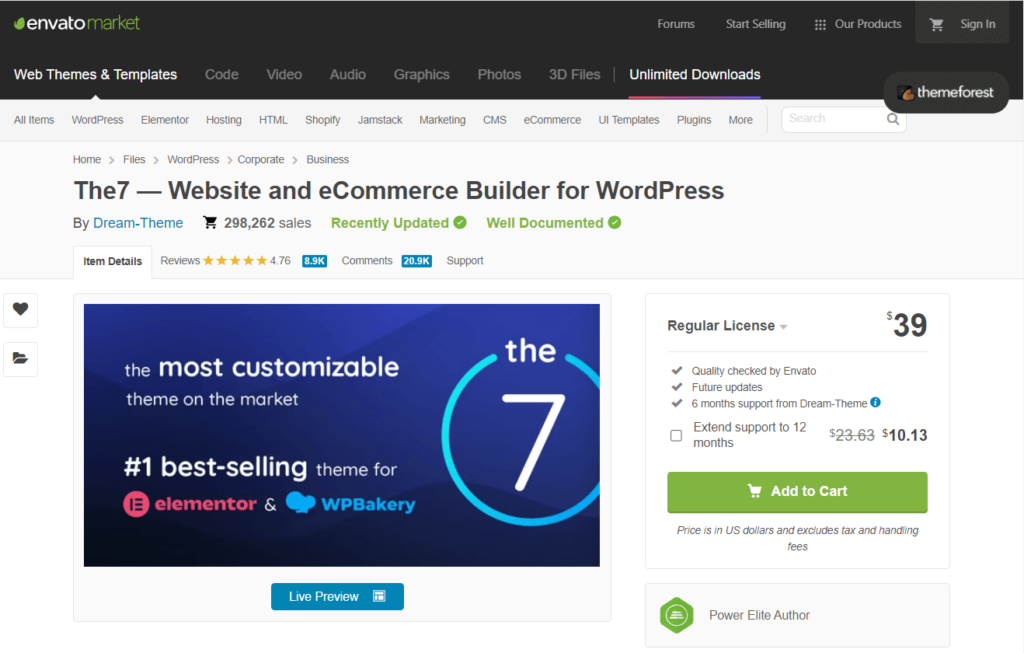The width and height of the screenshot is (1024, 653).
Task: Open Dream-Theme author profile link
Action: [x=138, y=223]
